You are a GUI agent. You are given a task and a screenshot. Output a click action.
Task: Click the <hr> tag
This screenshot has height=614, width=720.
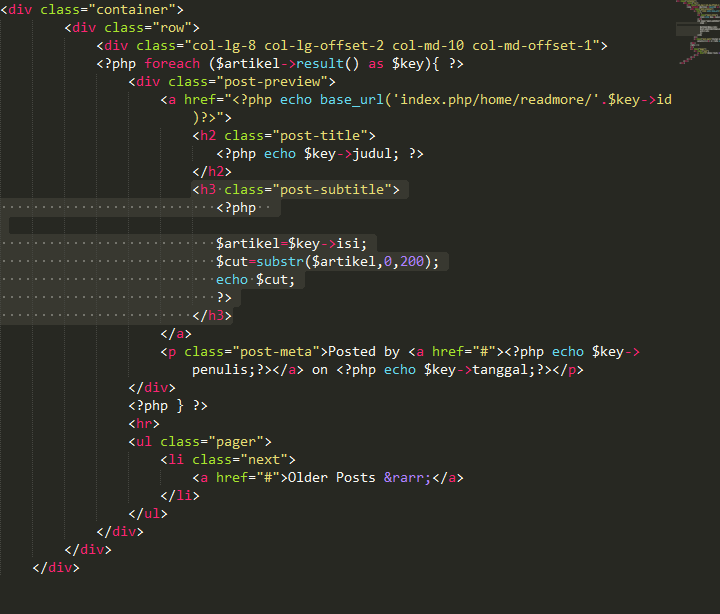pyautogui.click(x=144, y=423)
